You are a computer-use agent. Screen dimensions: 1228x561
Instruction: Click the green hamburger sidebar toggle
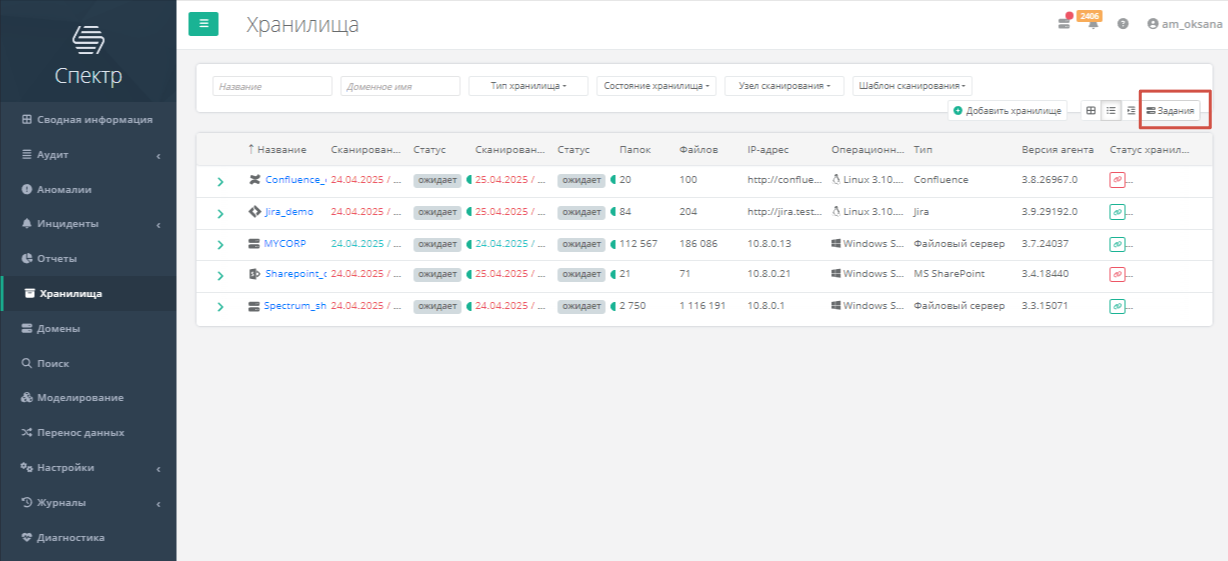pos(203,24)
